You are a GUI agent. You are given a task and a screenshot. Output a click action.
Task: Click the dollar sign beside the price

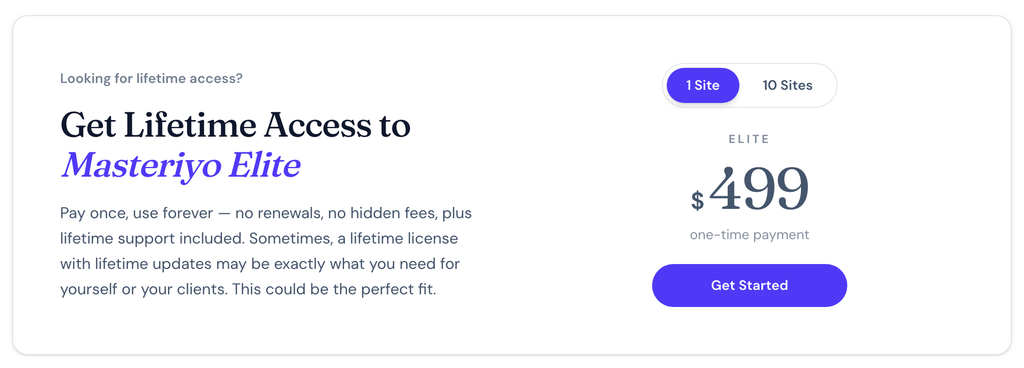coord(697,200)
